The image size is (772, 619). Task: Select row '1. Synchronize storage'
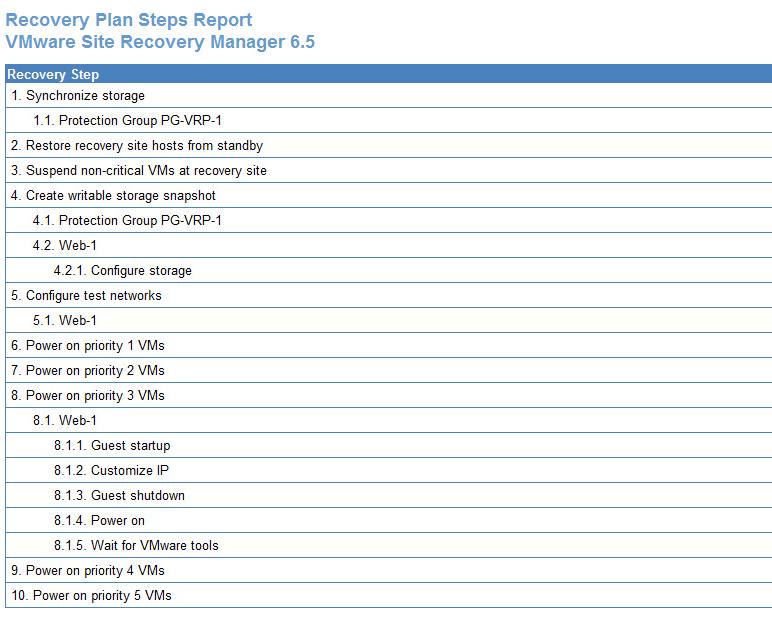[x=388, y=96]
